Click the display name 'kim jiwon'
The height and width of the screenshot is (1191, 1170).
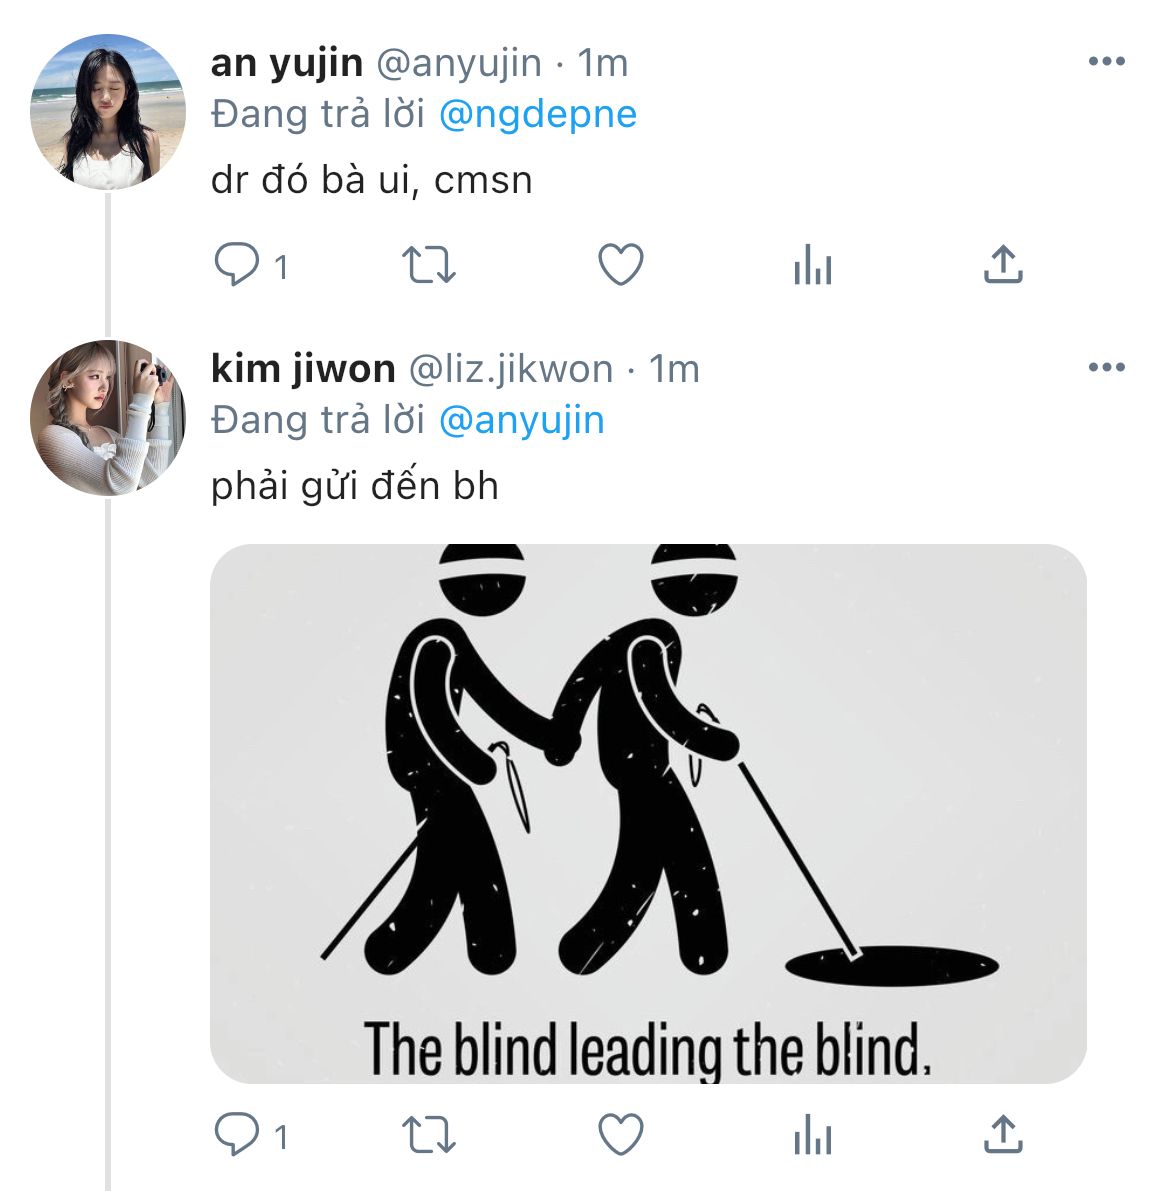(x=302, y=369)
